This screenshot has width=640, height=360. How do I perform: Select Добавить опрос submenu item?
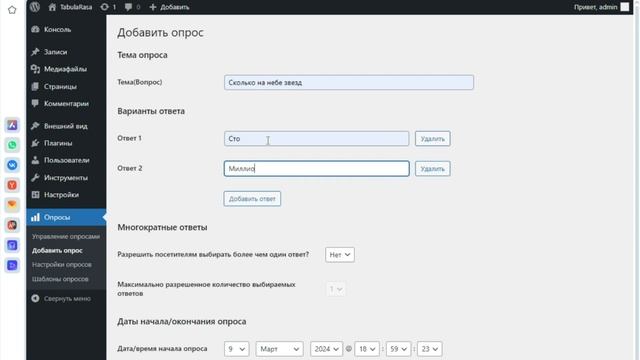(x=57, y=251)
